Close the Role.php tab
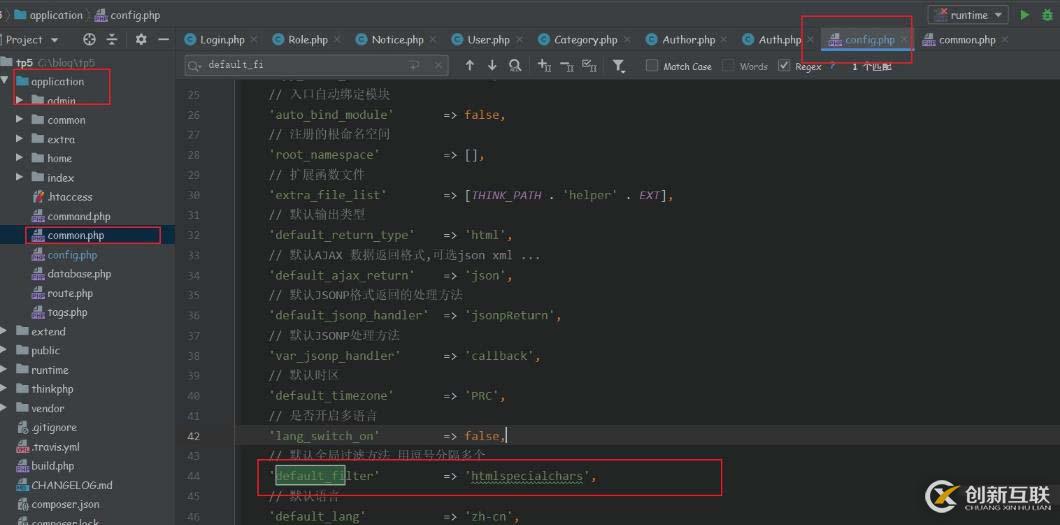This screenshot has width=1060, height=525. tap(338, 40)
